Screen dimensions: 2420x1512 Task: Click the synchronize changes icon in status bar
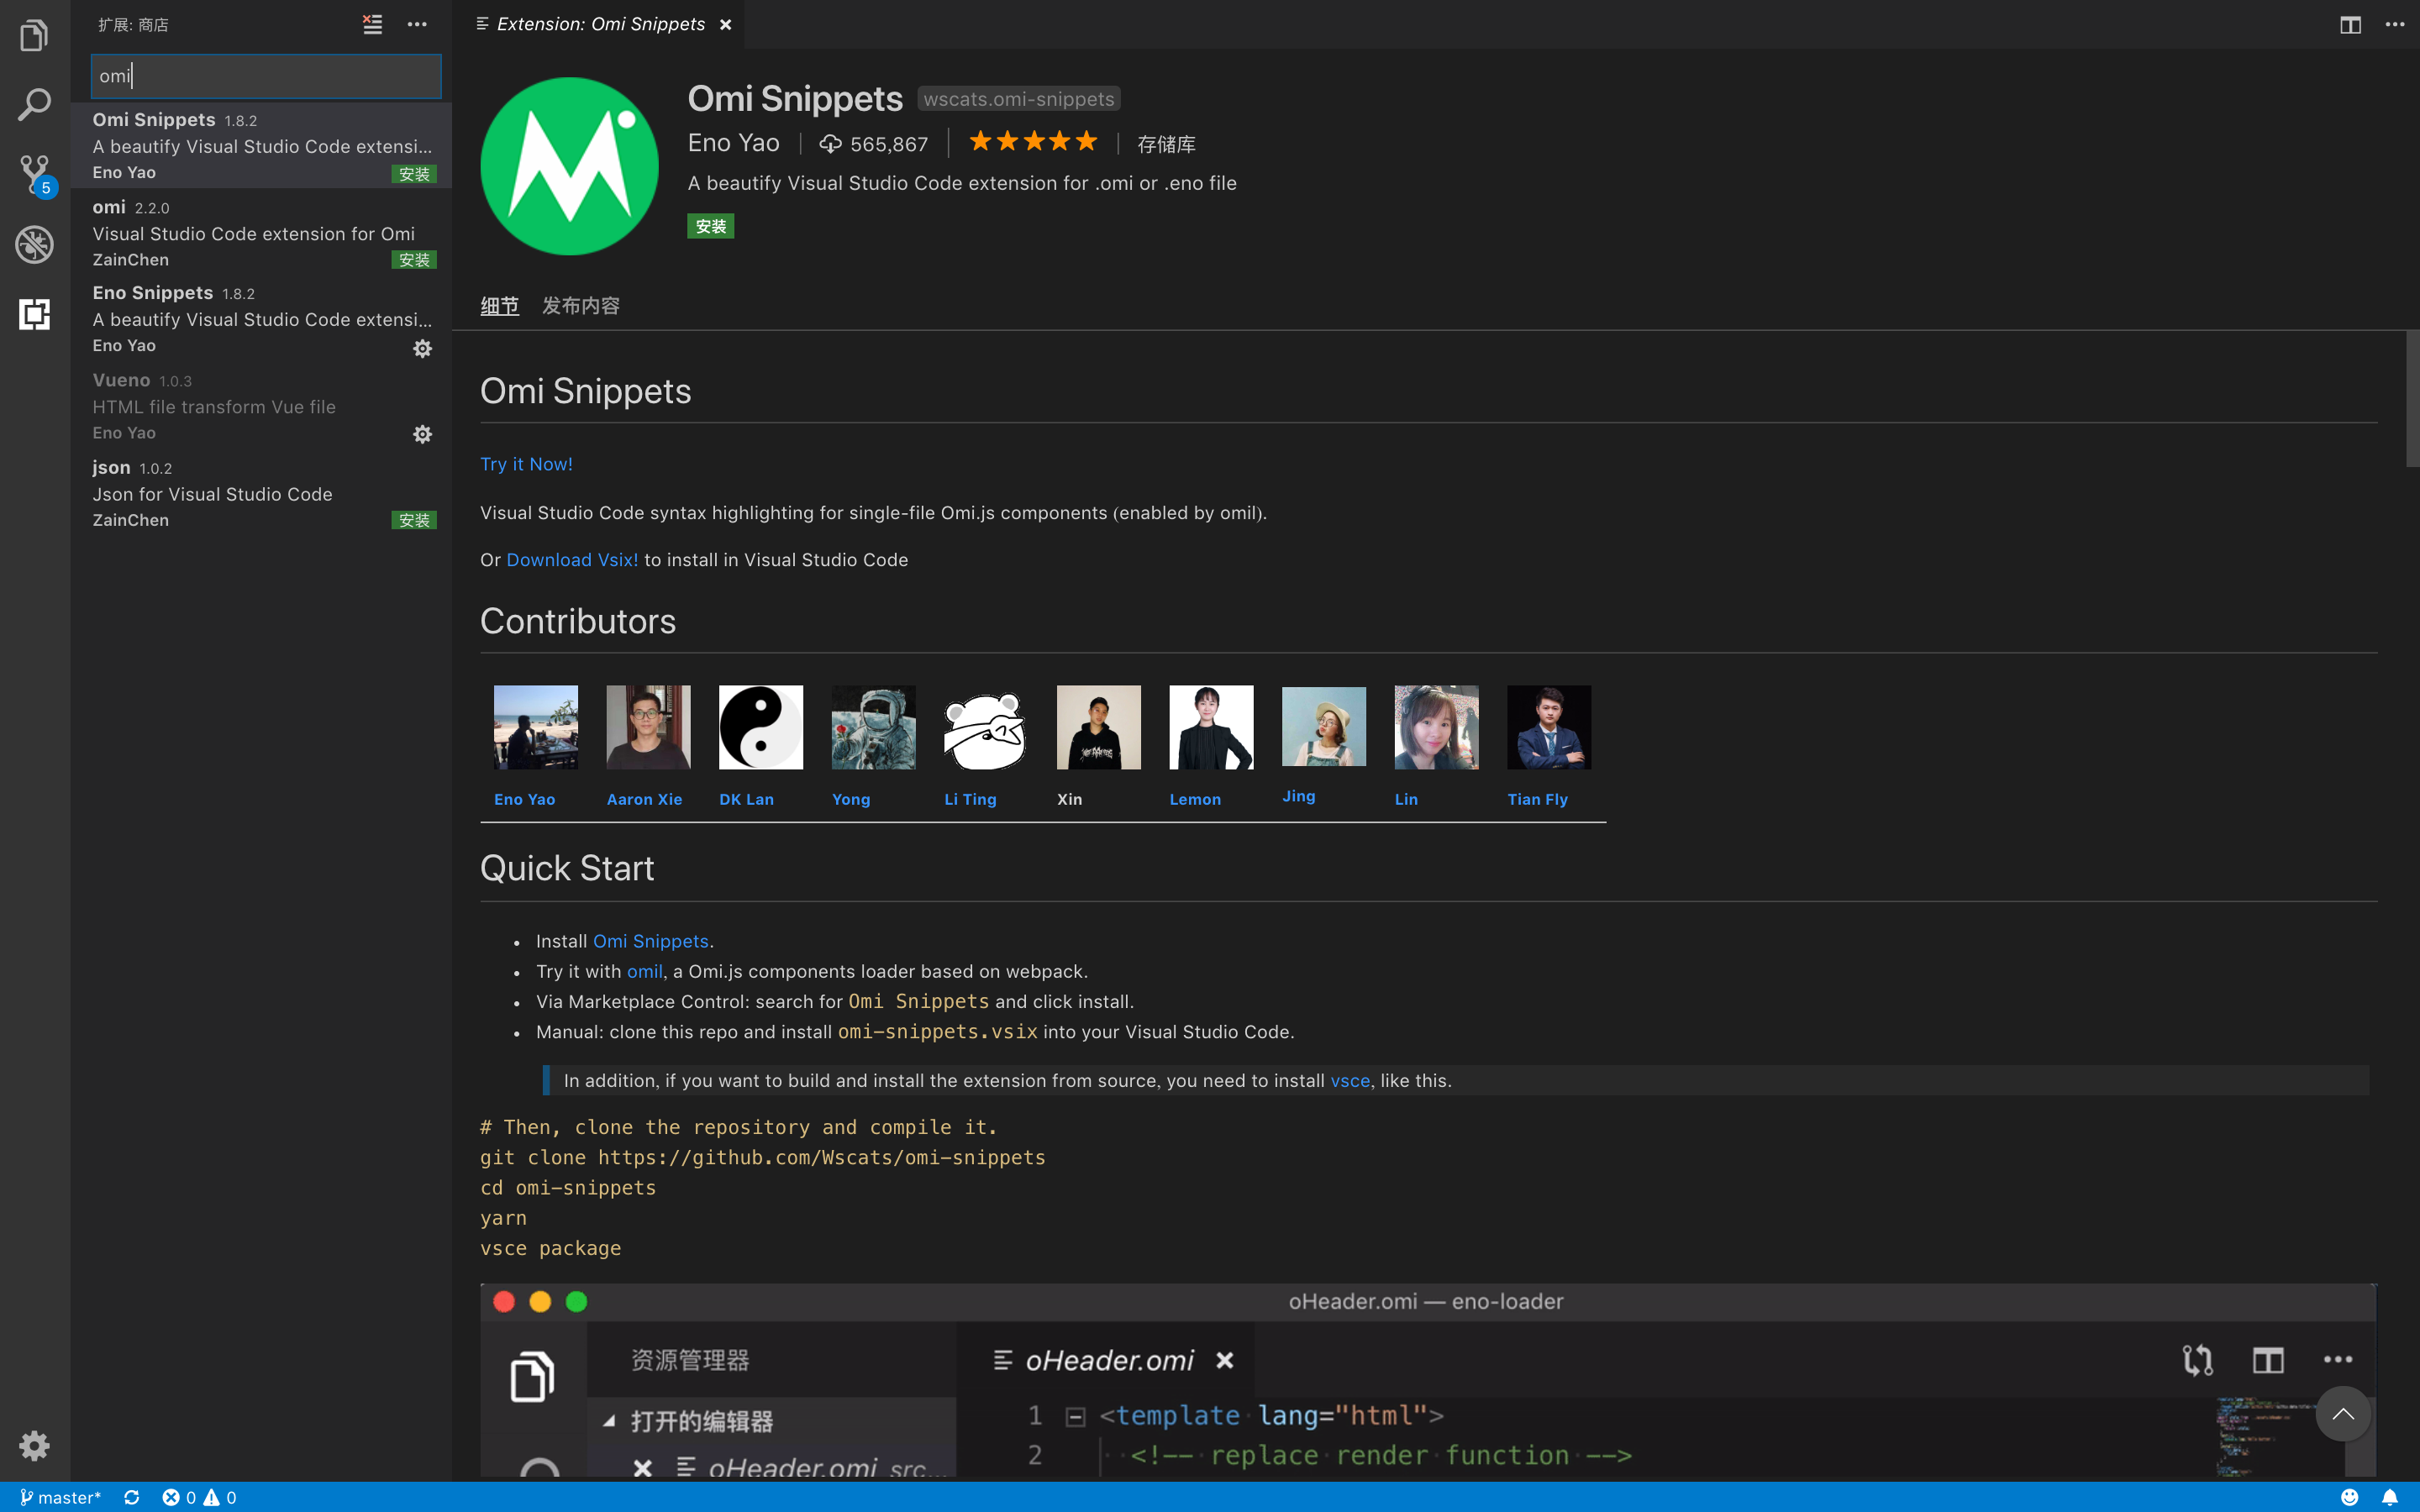[132, 1497]
